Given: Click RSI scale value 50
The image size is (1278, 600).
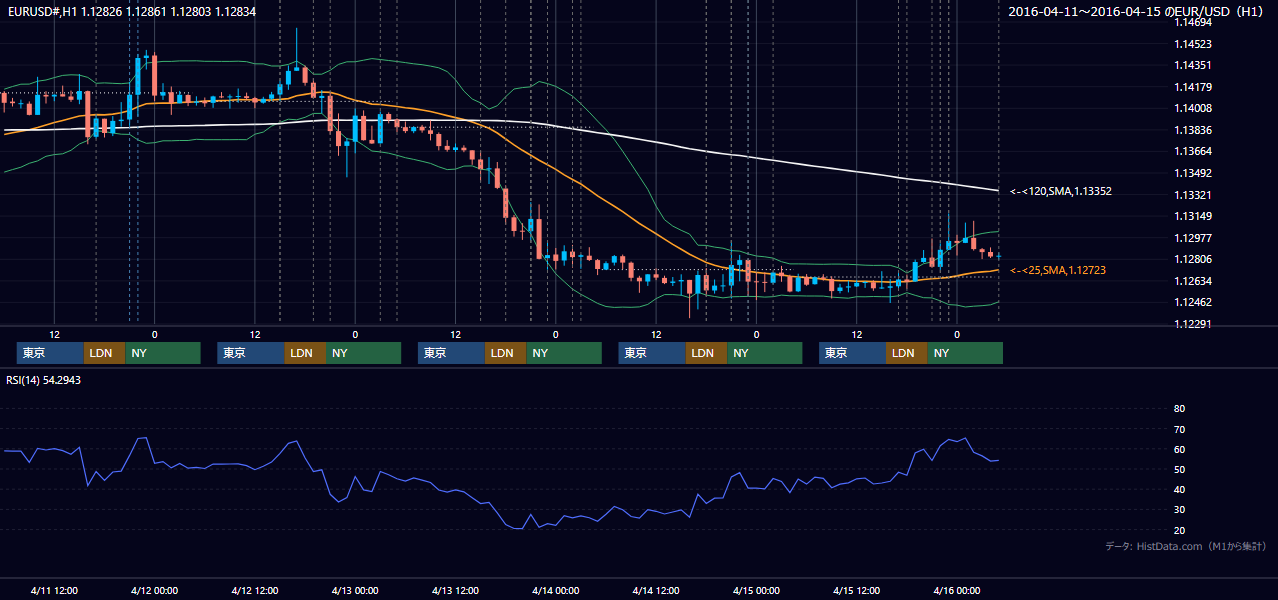Looking at the screenshot, I should coord(1179,469).
